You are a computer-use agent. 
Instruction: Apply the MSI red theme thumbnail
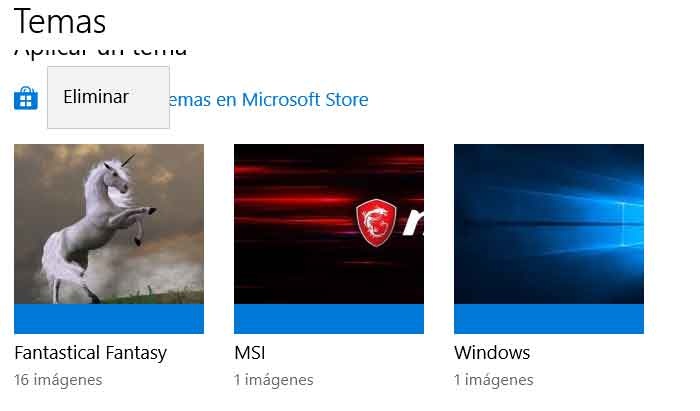329,239
